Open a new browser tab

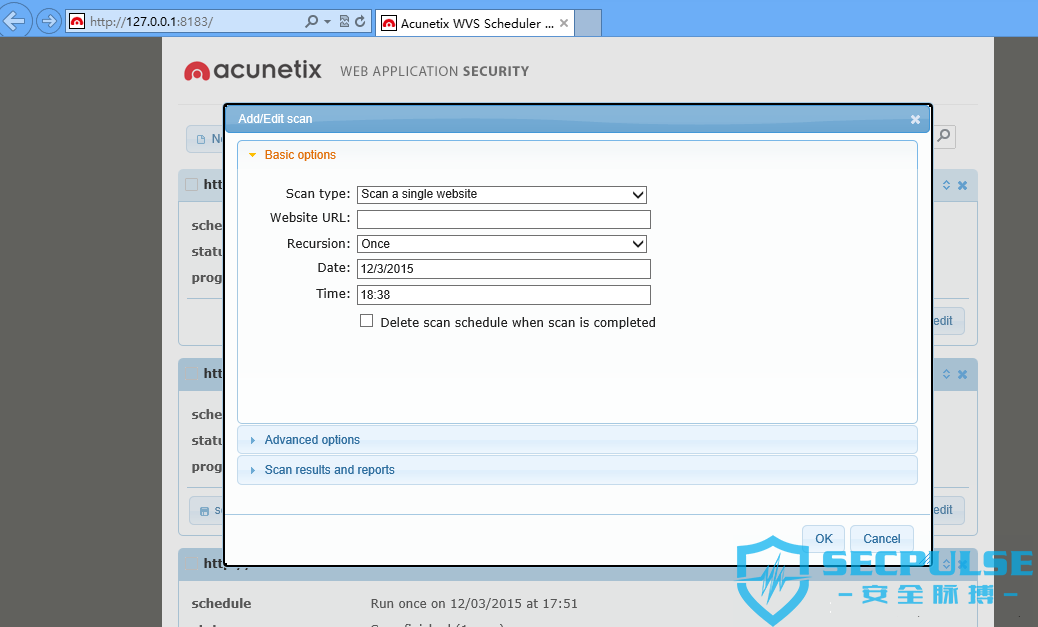click(x=588, y=23)
